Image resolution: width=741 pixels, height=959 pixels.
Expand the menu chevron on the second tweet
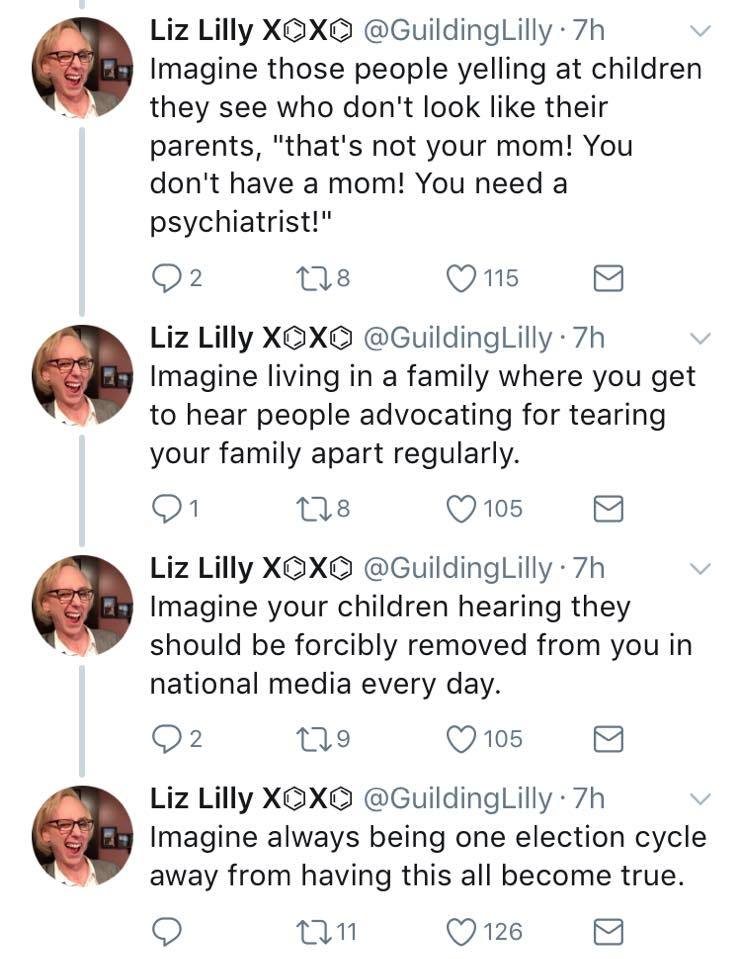pos(701,338)
